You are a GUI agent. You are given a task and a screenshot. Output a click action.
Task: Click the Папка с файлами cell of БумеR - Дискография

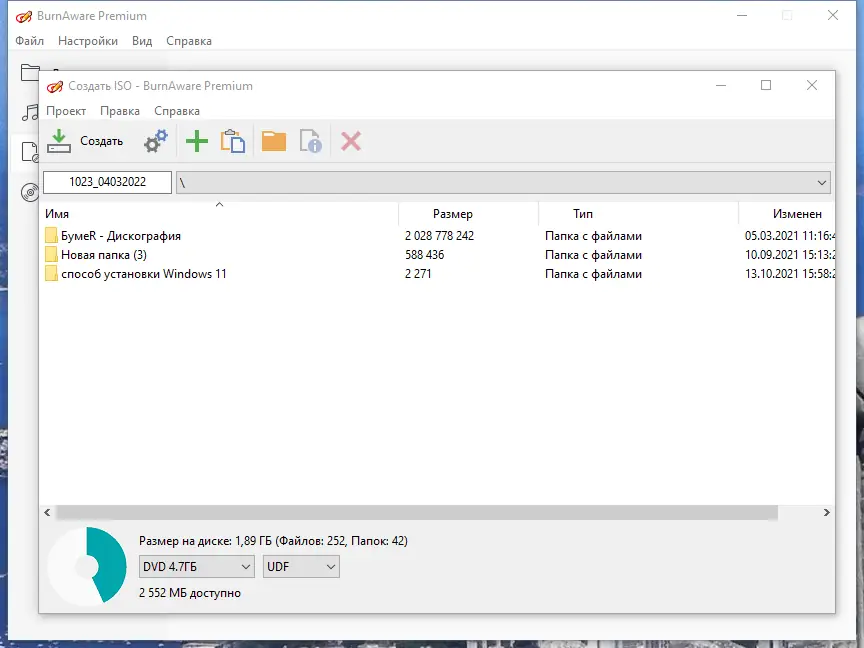click(x=593, y=236)
